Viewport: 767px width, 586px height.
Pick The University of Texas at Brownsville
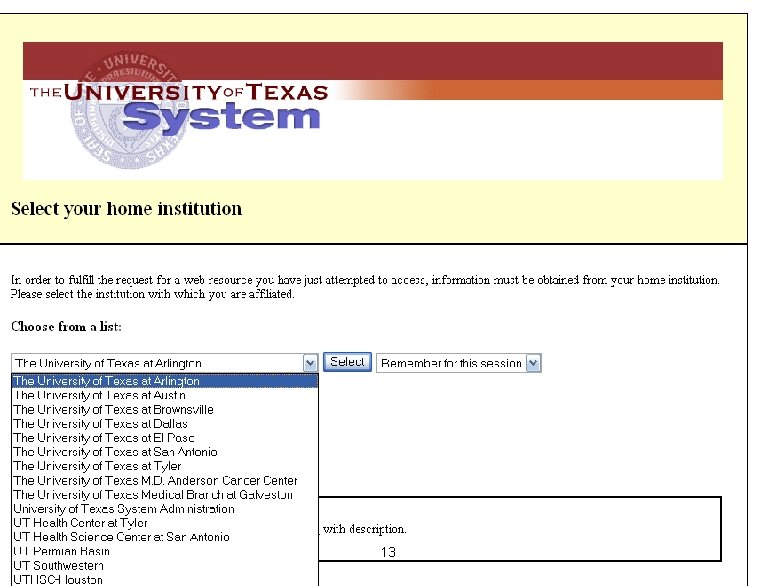165,409
